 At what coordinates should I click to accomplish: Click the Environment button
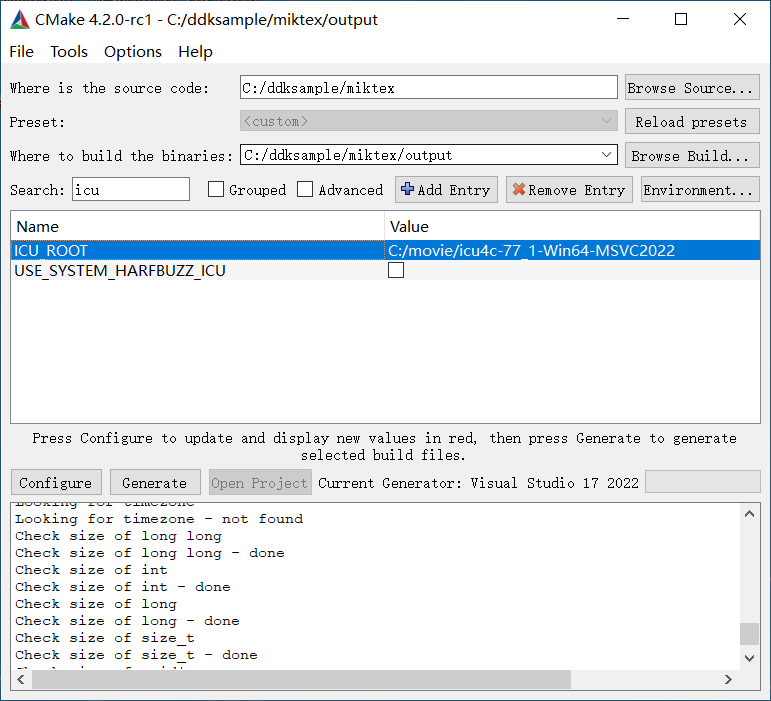pos(698,189)
